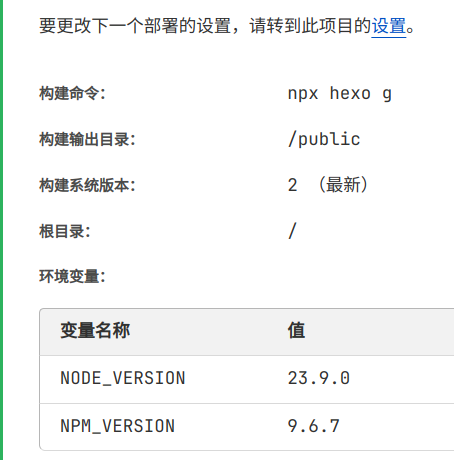Image resolution: width=454 pixels, height=460 pixels.
Task: Select the 23.9.0 value cell
Action: tap(319, 378)
